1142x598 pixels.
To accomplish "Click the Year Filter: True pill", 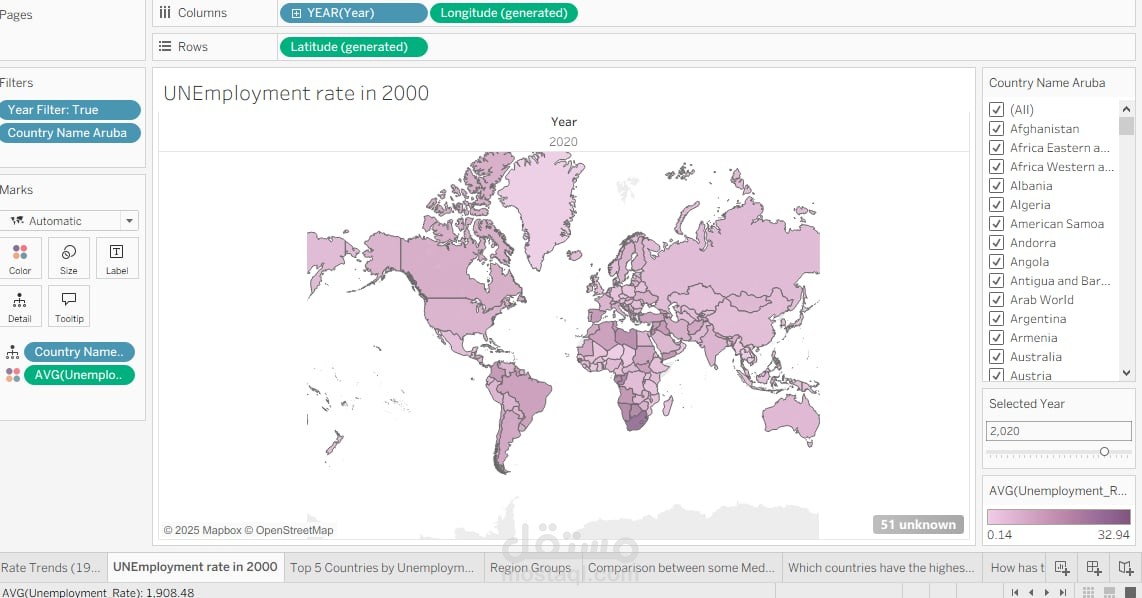I will tap(70, 110).
